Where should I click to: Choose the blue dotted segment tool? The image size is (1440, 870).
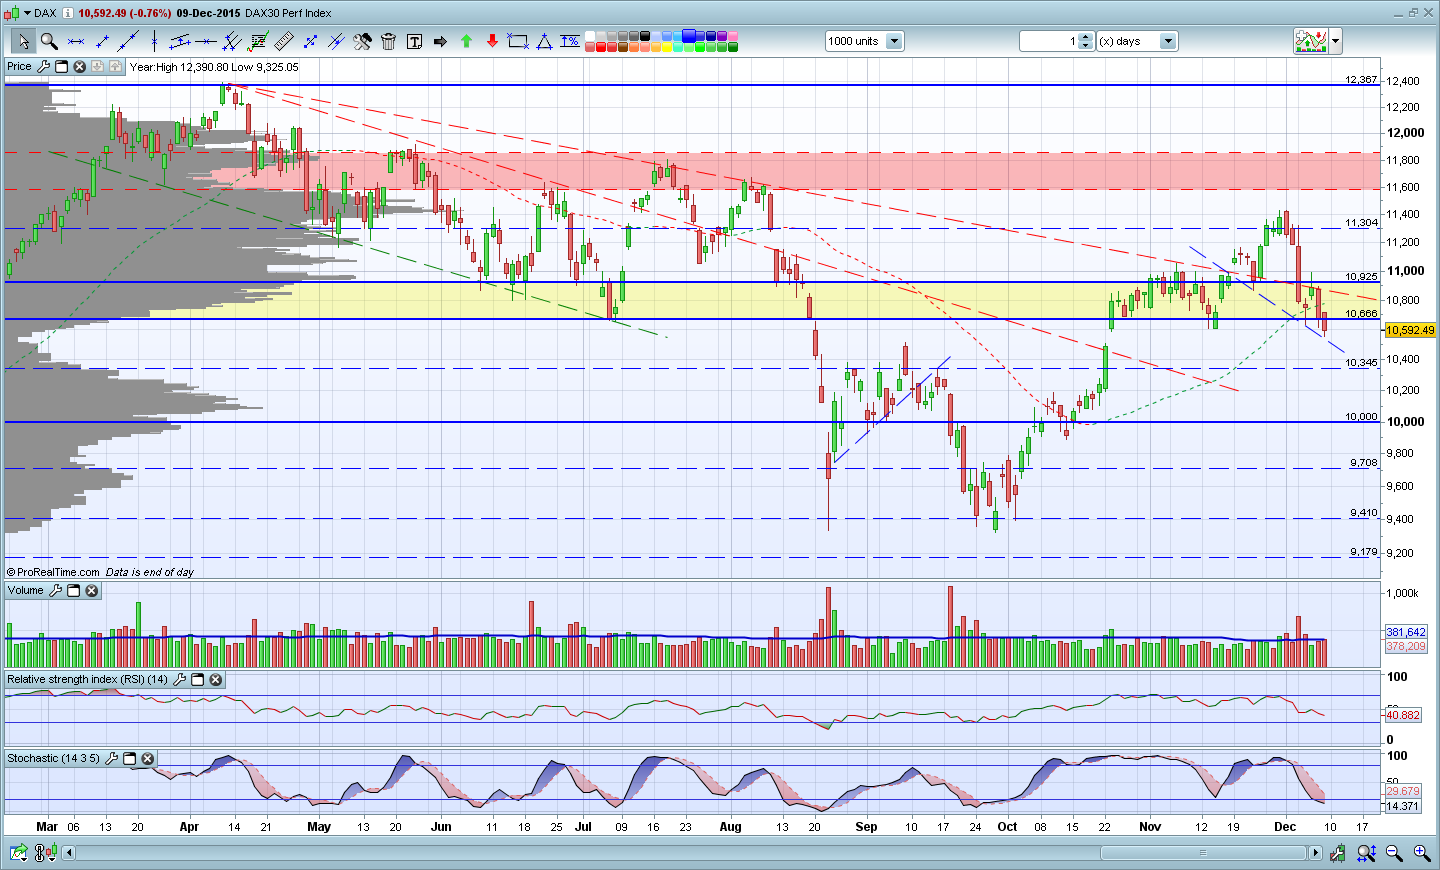click(310, 41)
